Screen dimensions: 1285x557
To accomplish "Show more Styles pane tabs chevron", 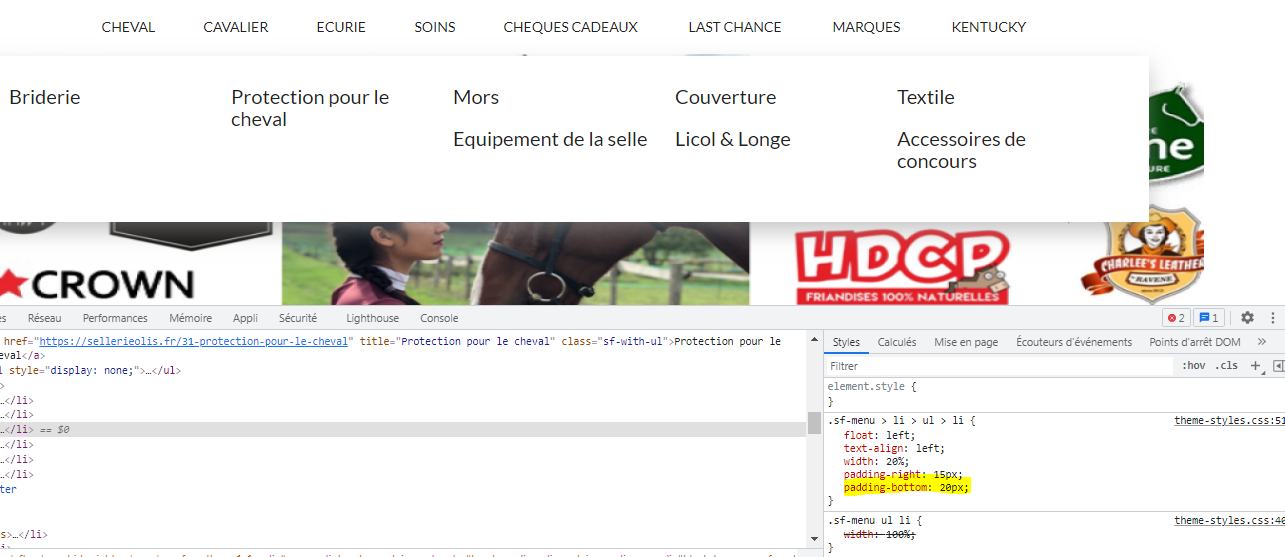I will pyautogui.click(x=1262, y=342).
